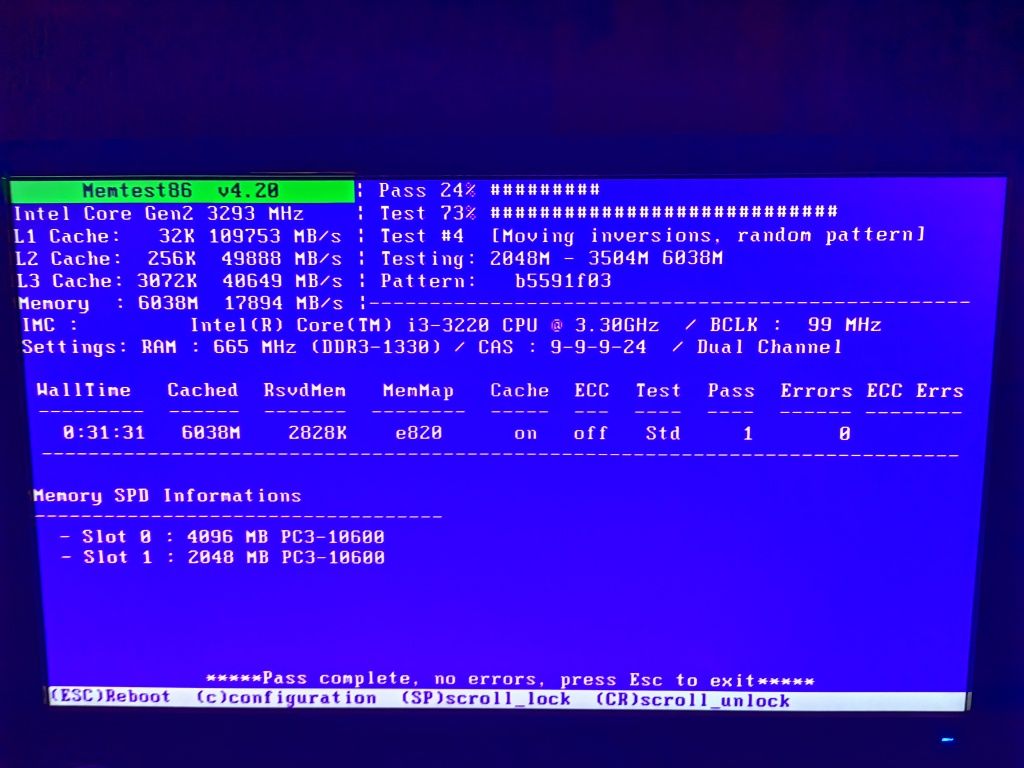This screenshot has height=768, width=1024.
Task: Click the Testing range 2048M - 3504M
Action: (606, 258)
